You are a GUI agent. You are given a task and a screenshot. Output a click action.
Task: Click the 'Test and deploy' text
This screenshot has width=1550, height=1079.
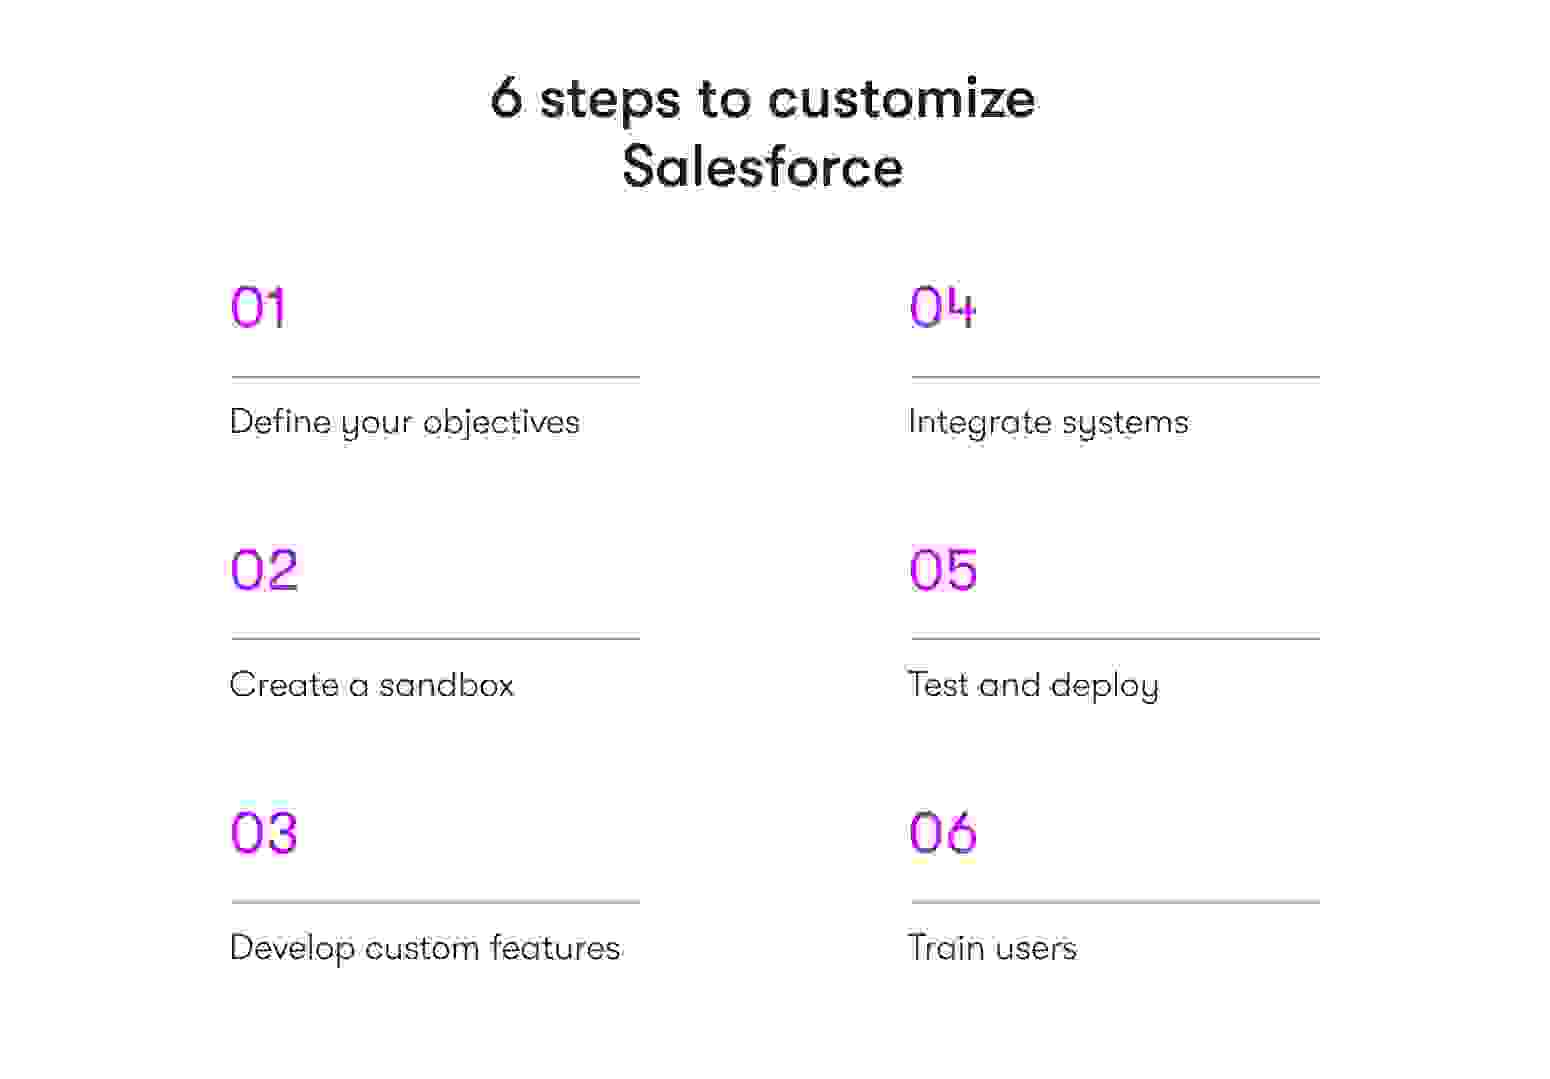click(x=1034, y=685)
